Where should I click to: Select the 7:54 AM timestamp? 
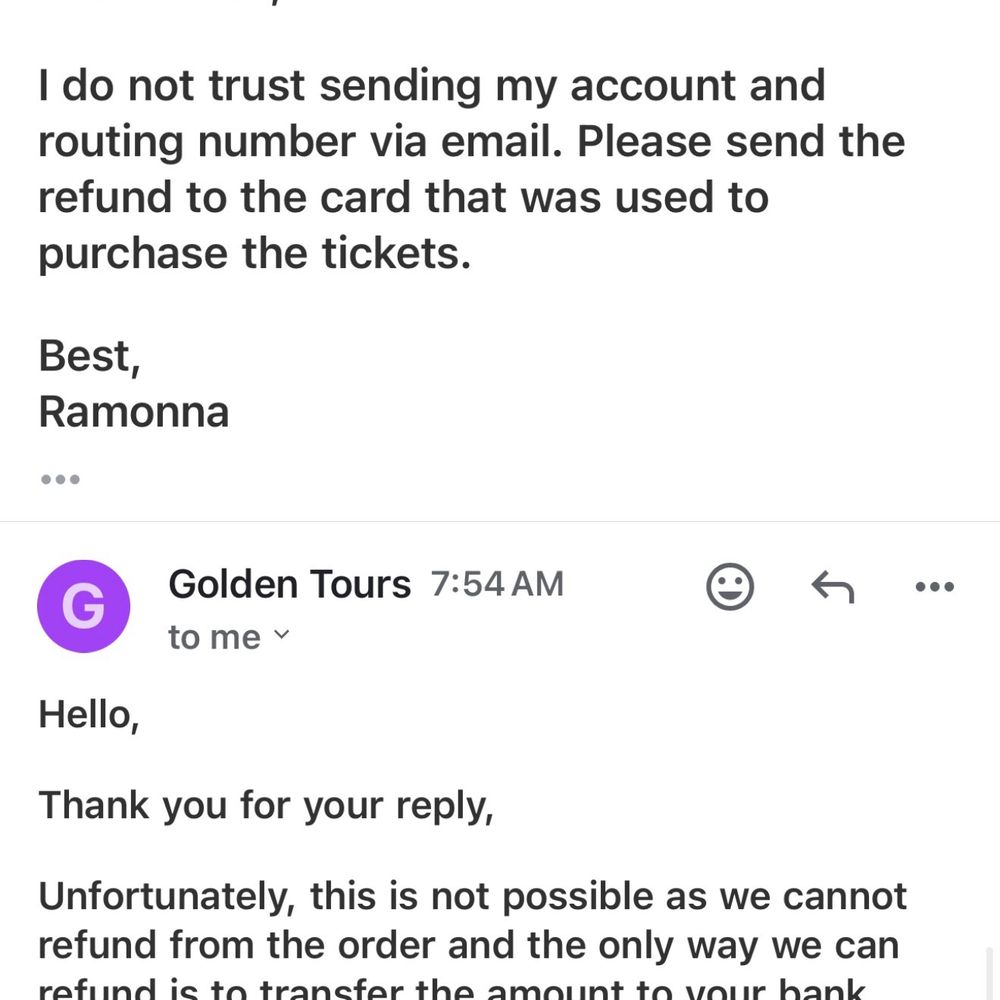click(497, 584)
